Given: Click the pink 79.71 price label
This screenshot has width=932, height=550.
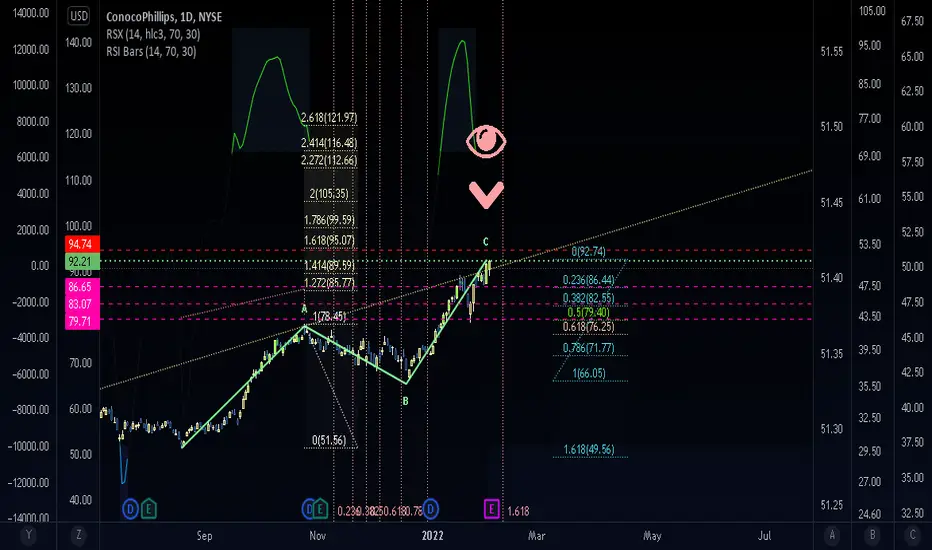Looking at the screenshot, I should point(80,321).
